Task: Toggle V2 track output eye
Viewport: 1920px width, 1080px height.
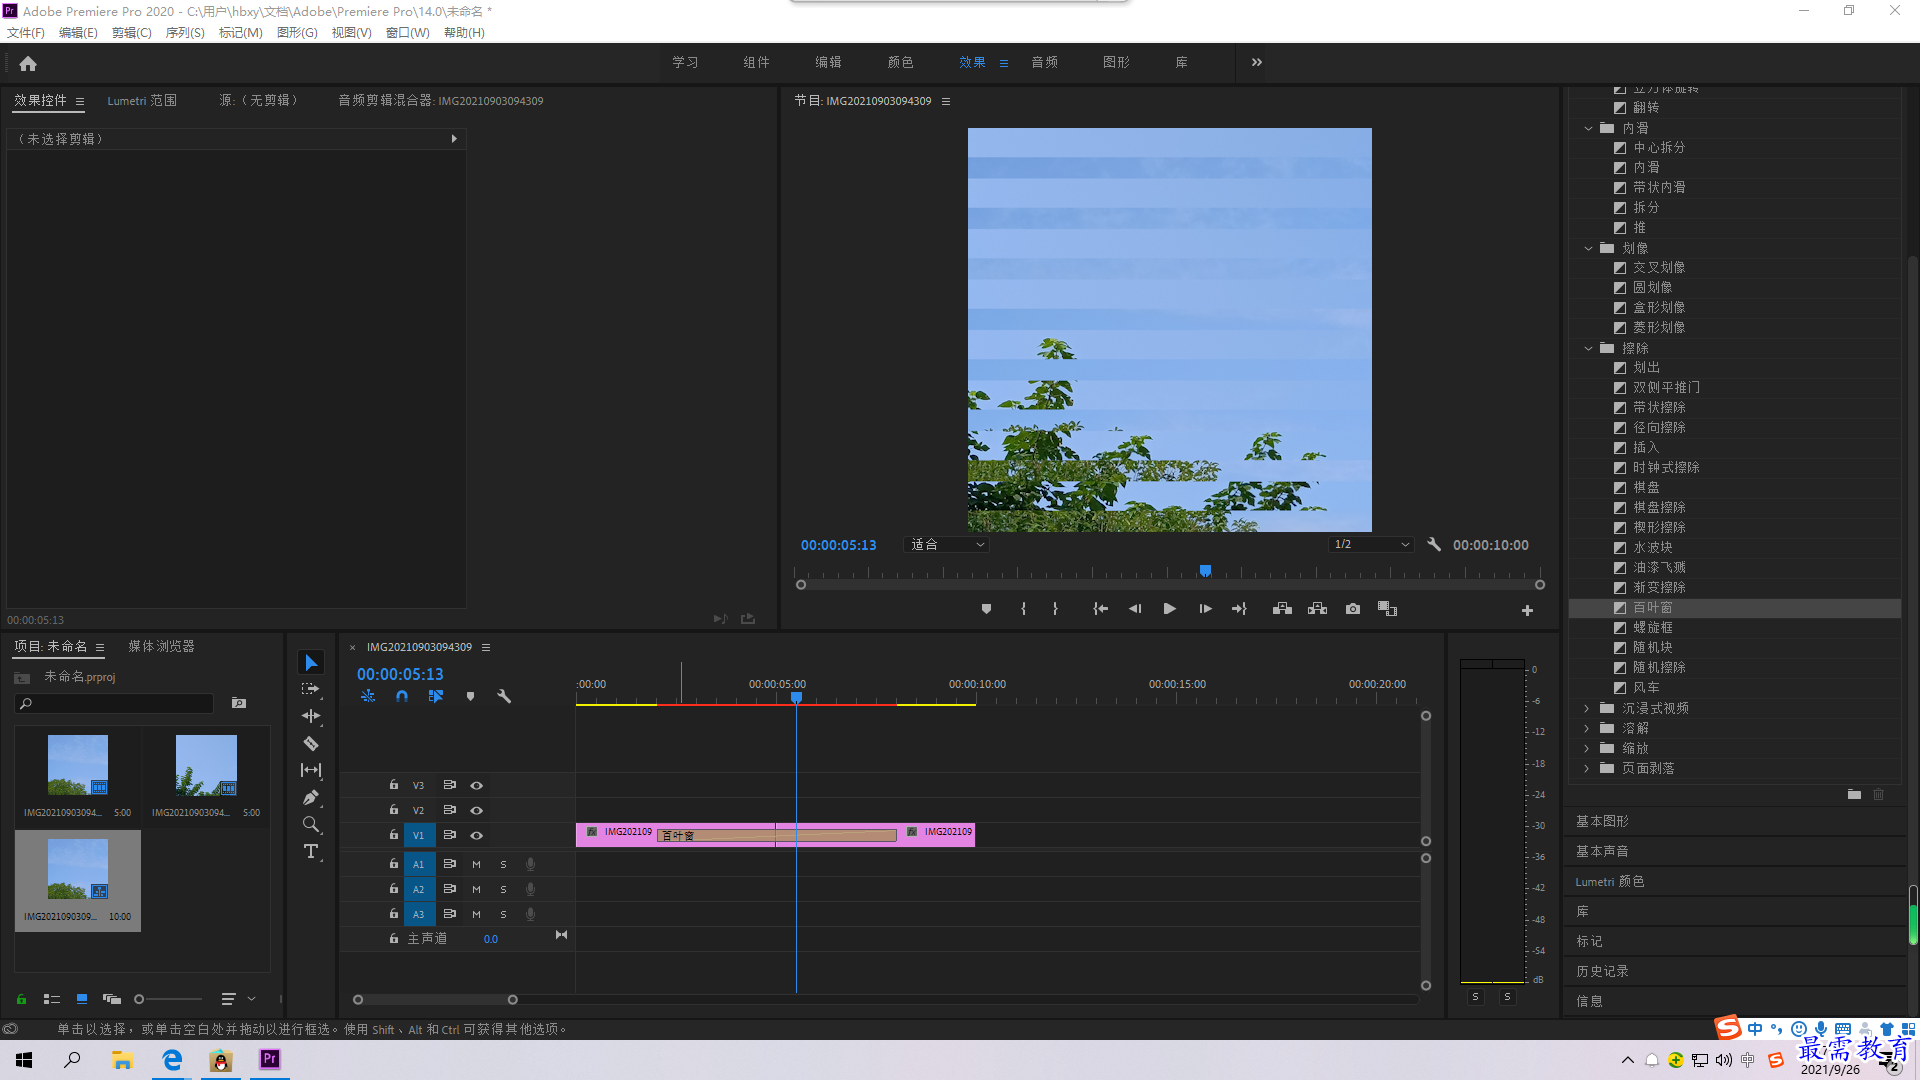Action: tap(477, 810)
